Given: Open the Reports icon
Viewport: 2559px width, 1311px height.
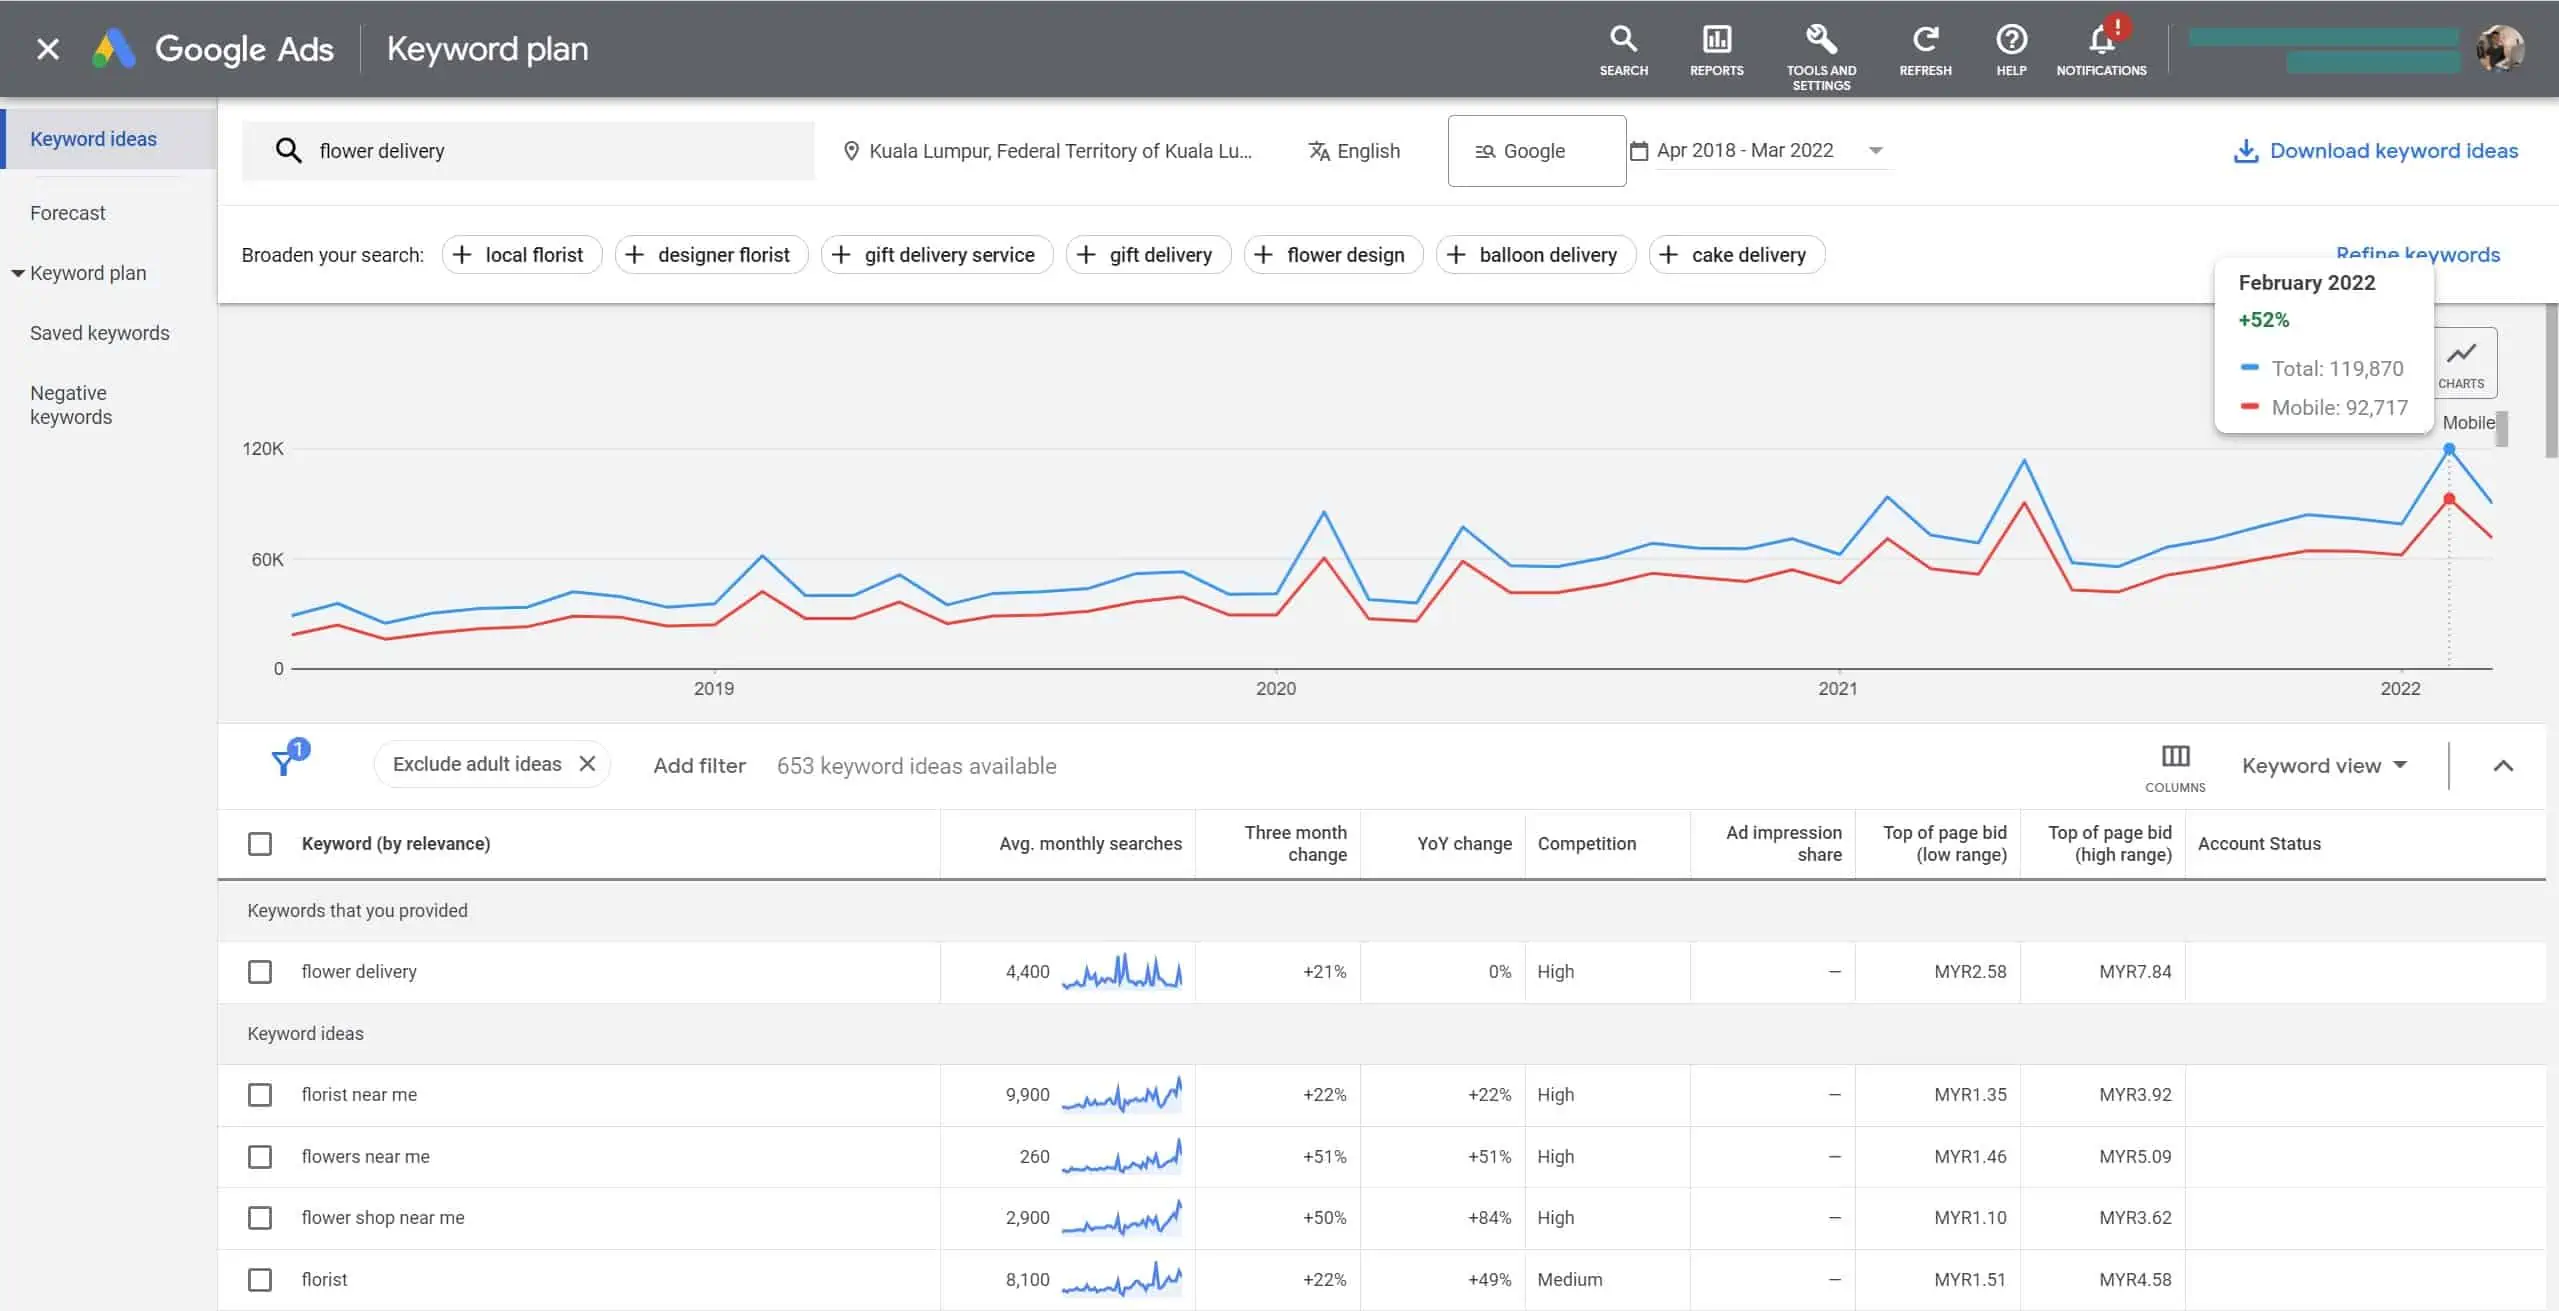Looking at the screenshot, I should pyautogui.click(x=1716, y=50).
